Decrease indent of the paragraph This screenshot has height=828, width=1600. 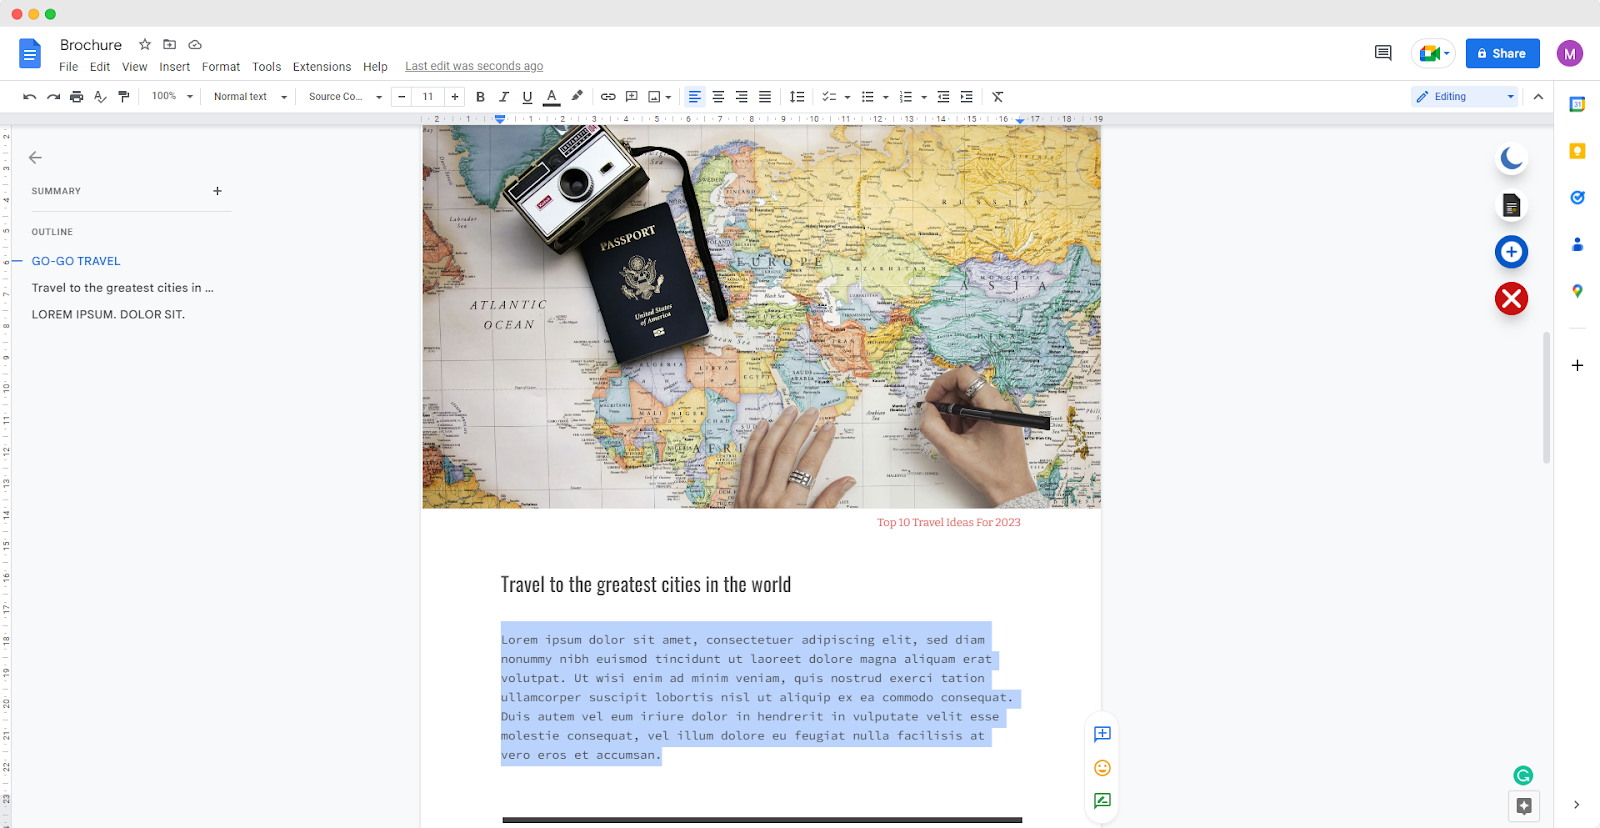tap(943, 97)
